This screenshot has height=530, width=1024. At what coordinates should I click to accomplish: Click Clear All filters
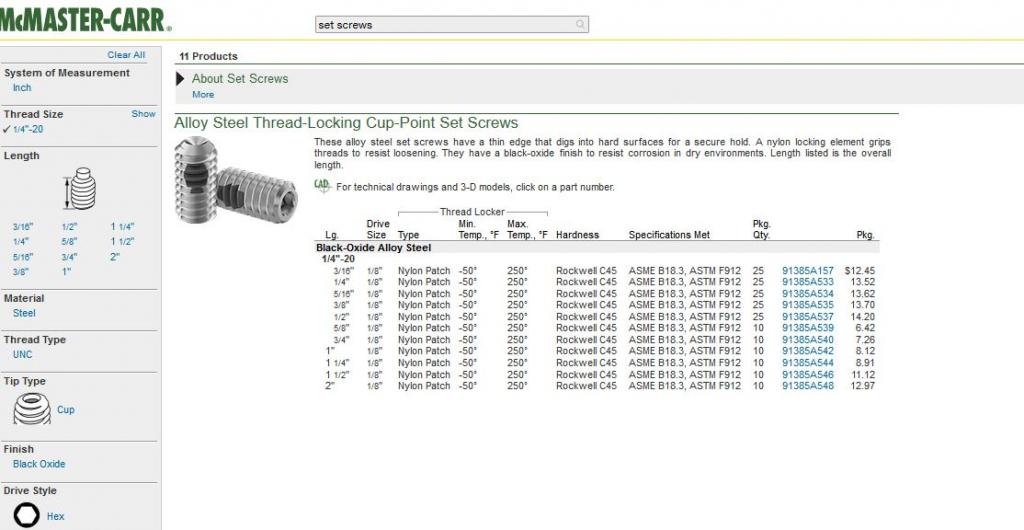[x=126, y=55]
